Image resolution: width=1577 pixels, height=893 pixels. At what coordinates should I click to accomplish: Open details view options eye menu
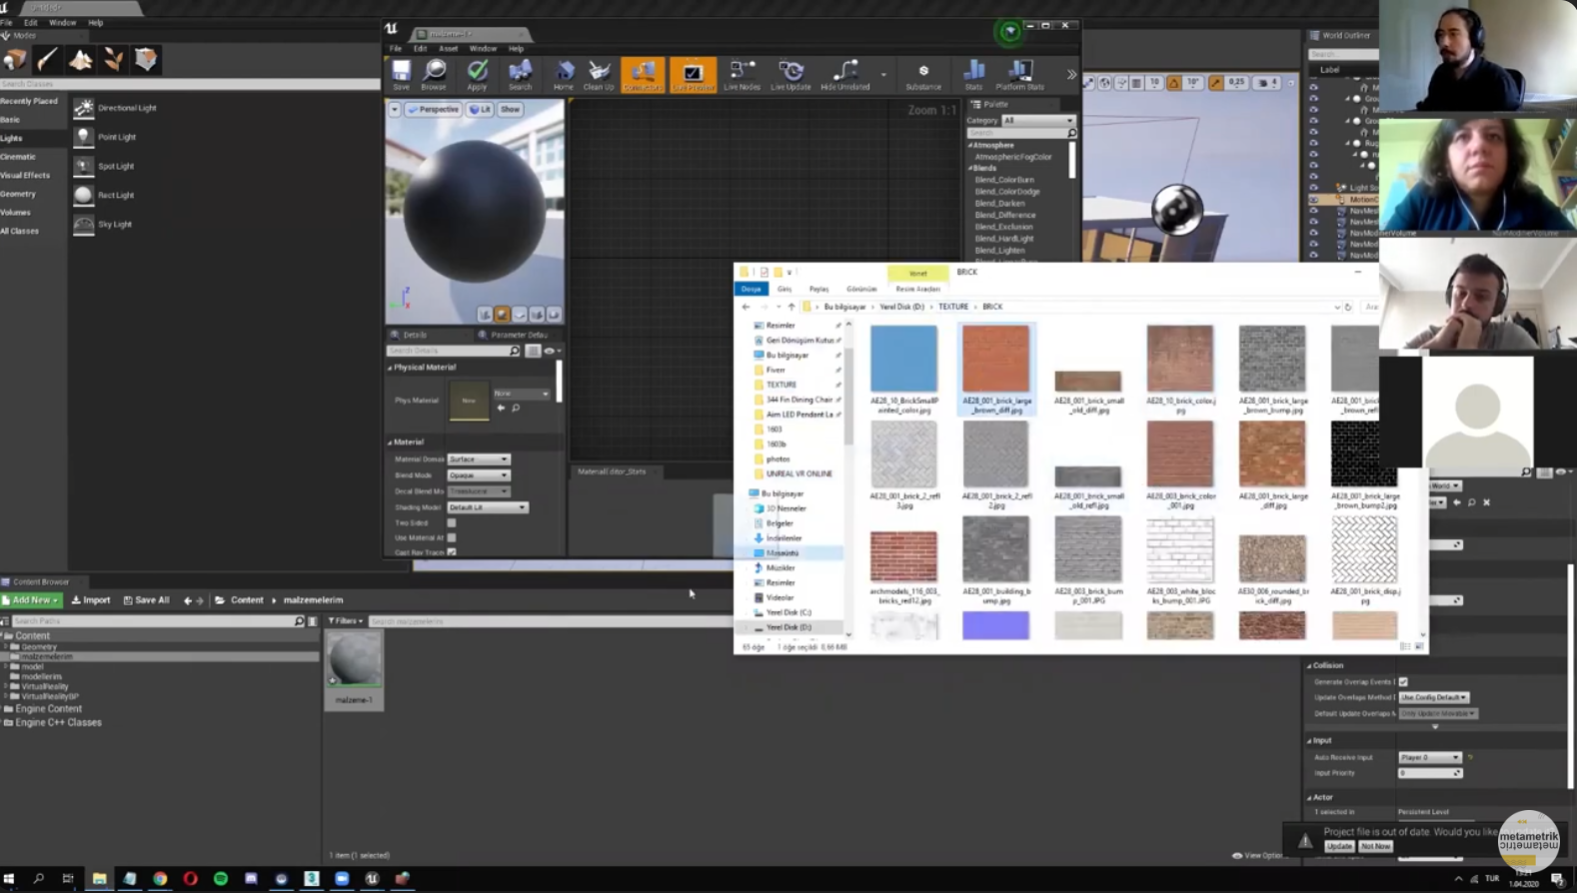tap(551, 351)
